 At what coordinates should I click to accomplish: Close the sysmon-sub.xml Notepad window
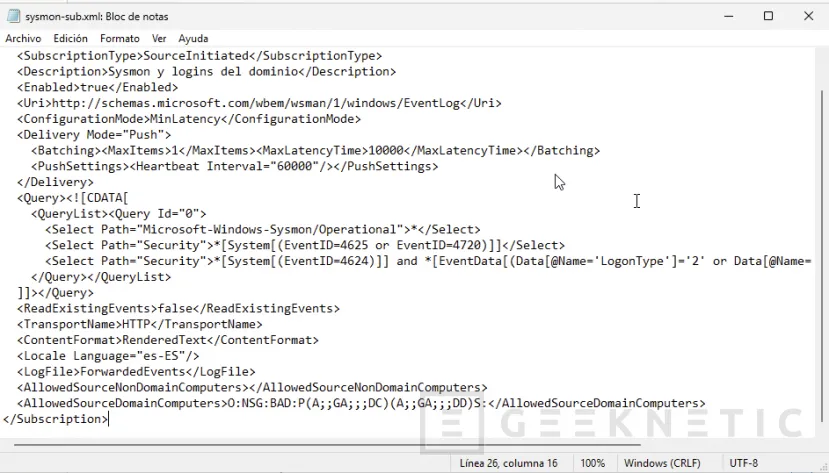point(808,16)
